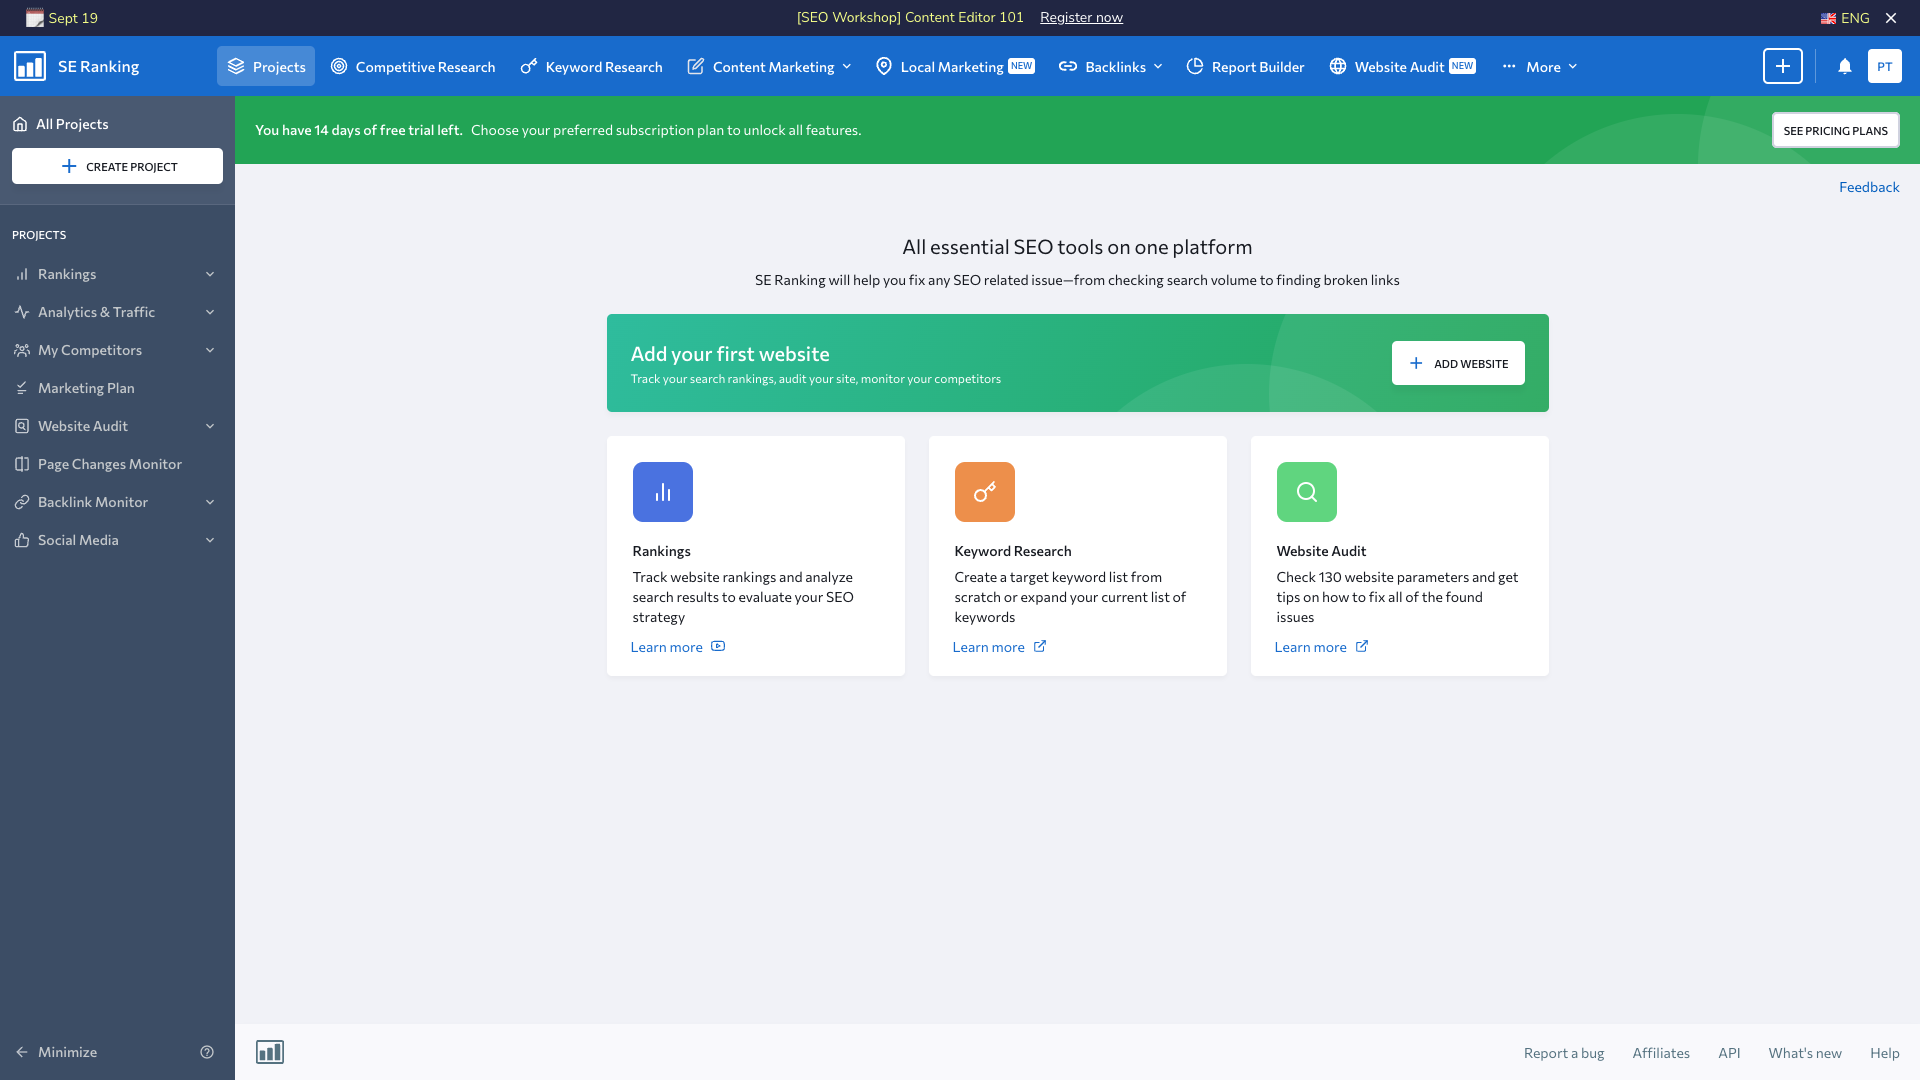This screenshot has height=1080, width=1920.
Task: Click the orange Keyword Research key icon
Action: (x=984, y=492)
